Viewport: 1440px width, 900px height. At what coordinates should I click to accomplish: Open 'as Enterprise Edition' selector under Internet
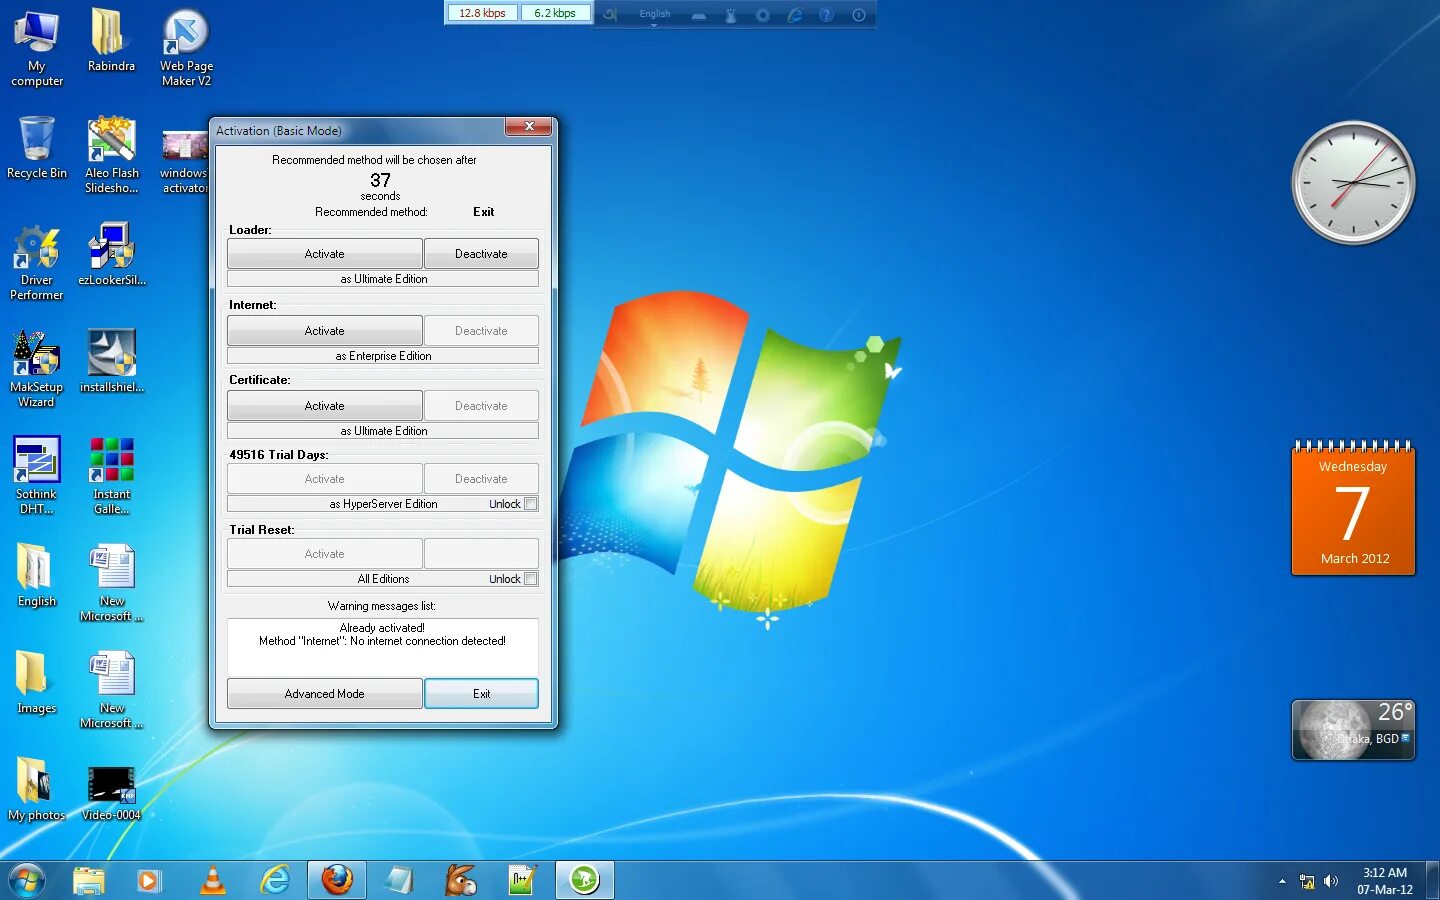383,356
